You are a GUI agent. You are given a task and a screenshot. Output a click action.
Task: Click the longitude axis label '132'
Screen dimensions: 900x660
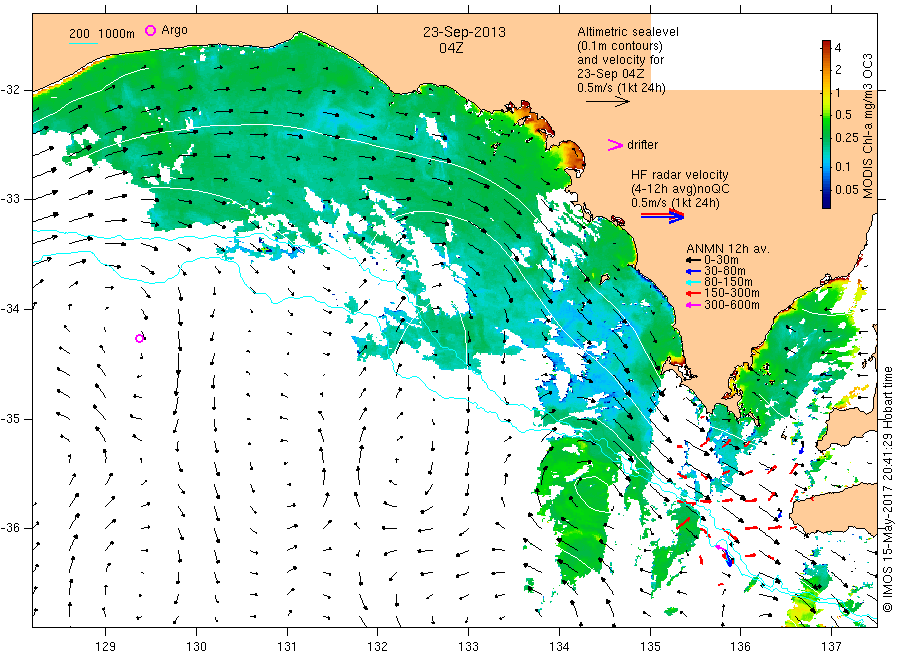378,647
